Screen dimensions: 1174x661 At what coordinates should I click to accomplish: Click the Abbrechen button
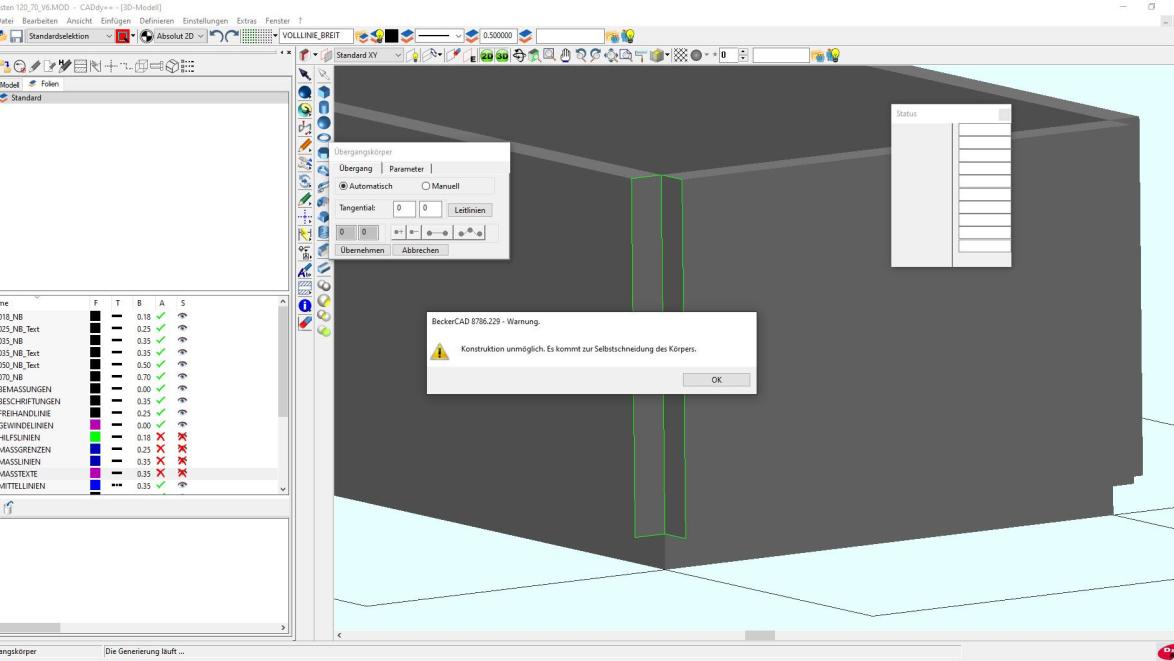(x=420, y=250)
